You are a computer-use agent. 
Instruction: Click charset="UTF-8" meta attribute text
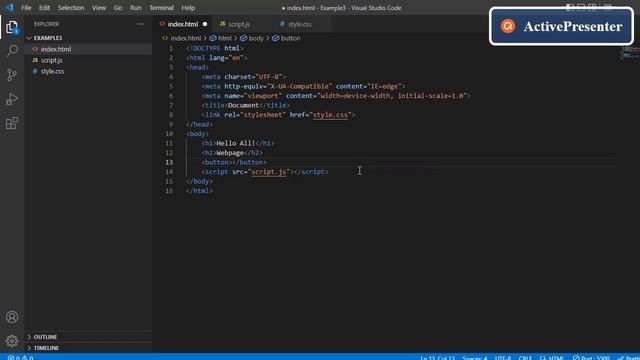coord(253,77)
